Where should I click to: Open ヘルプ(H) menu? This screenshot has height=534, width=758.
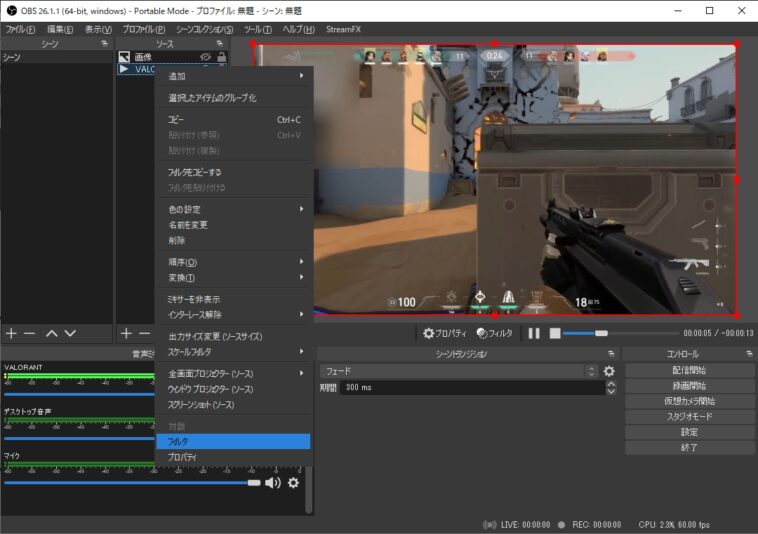(298, 29)
